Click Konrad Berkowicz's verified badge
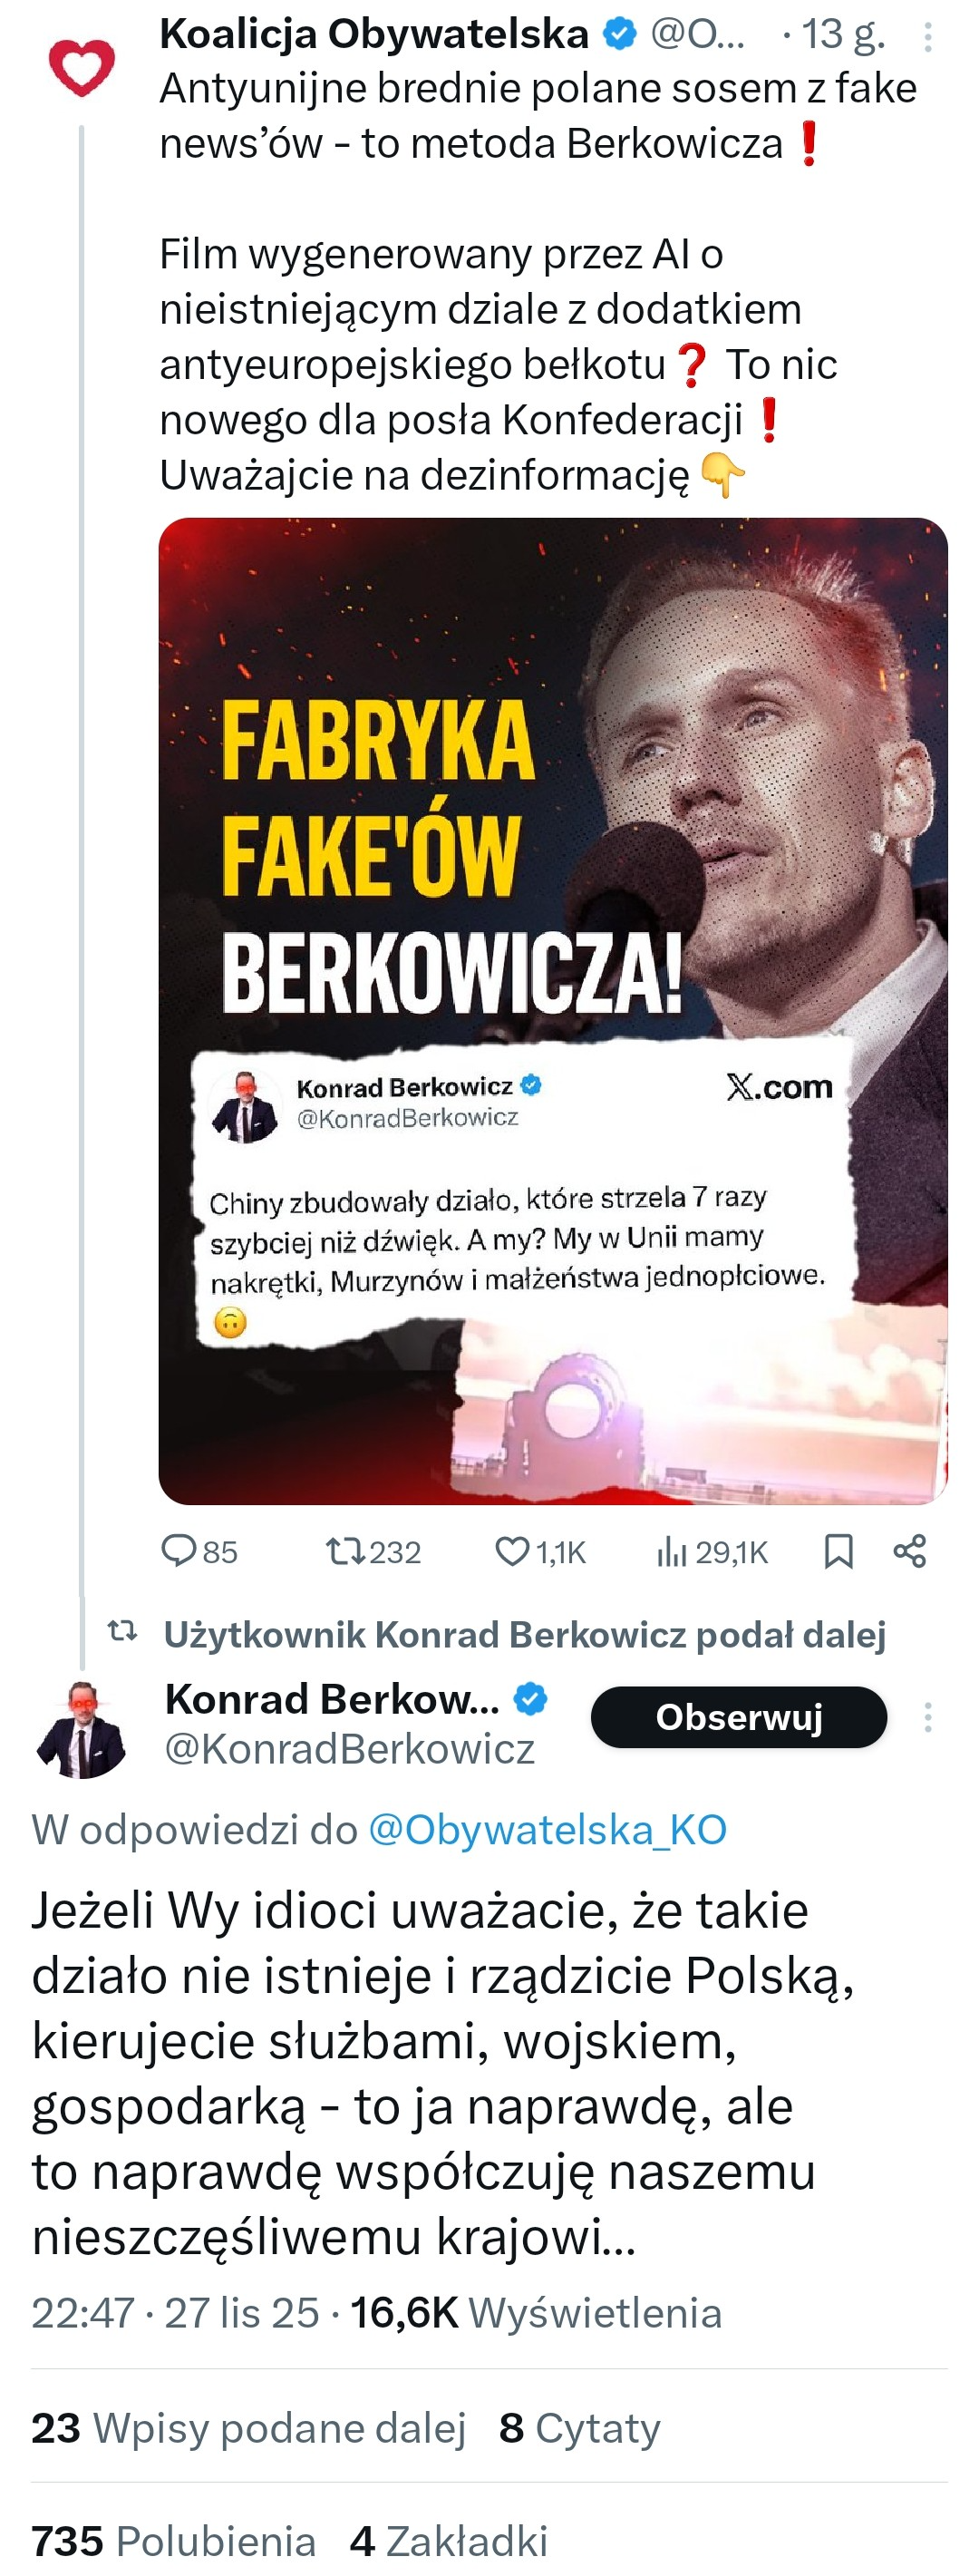979x2576 pixels. pyautogui.click(x=530, y=1698)
